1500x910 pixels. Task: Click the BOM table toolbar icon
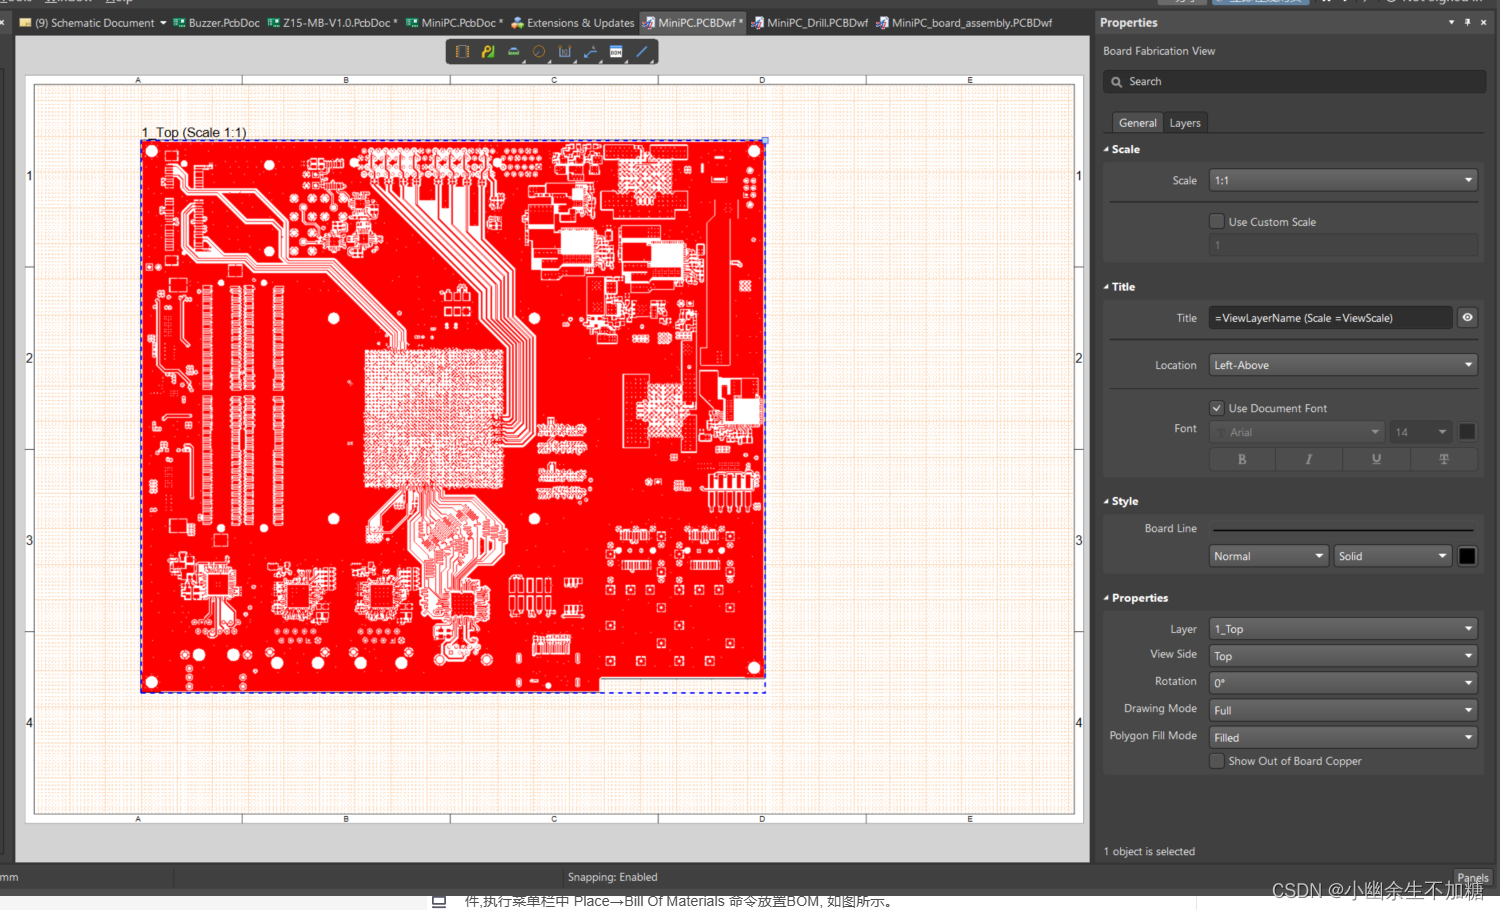pyautogui.click(x=616, y=52)
